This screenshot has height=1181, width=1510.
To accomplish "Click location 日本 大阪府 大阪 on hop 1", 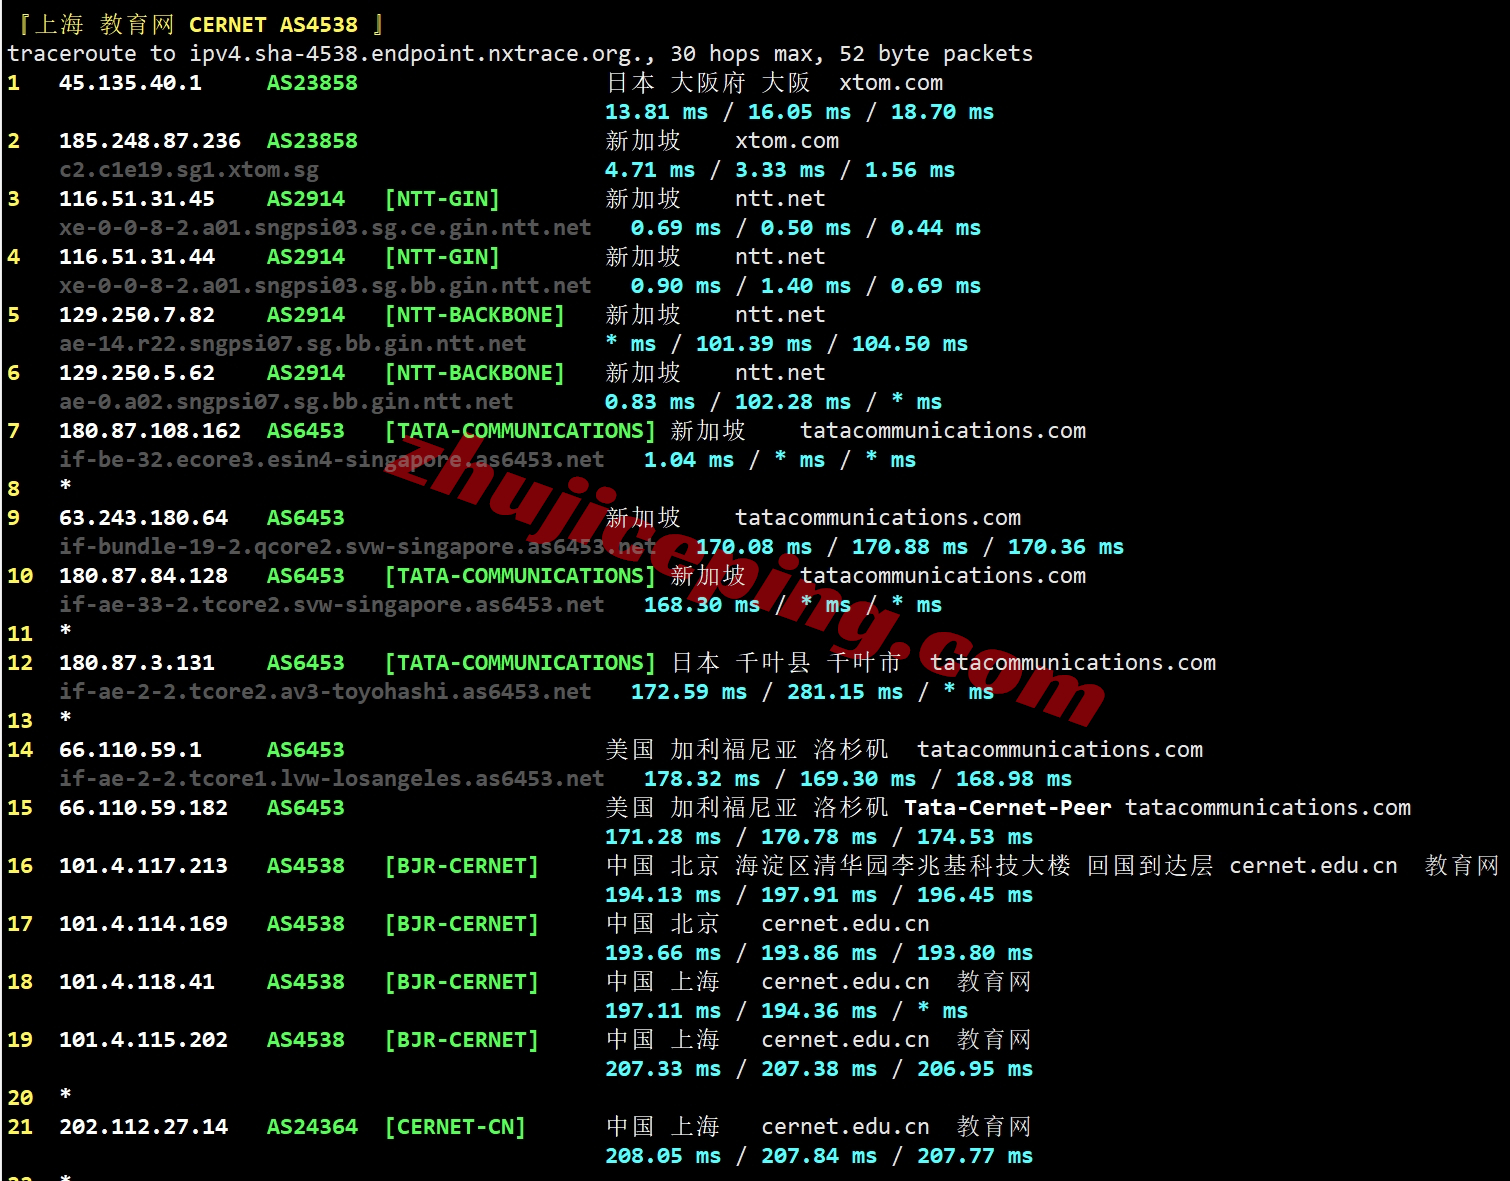I will [708, 82].
